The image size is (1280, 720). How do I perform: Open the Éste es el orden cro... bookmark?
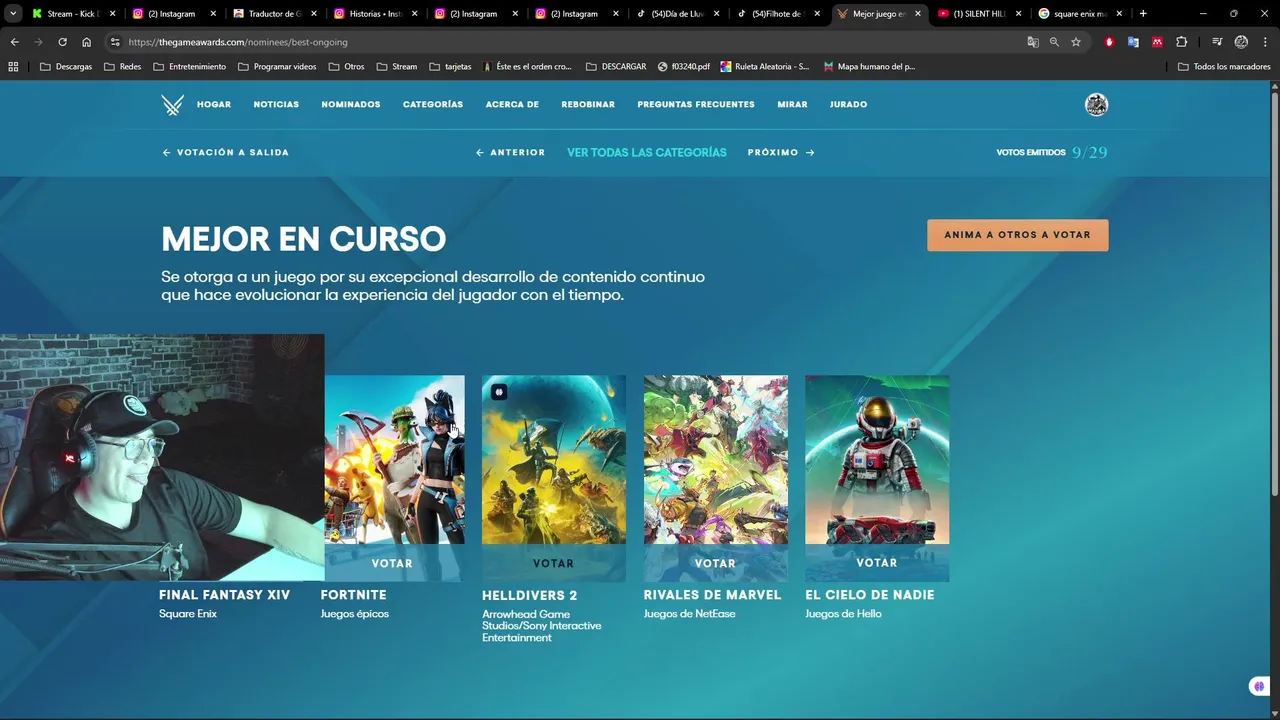527,67
